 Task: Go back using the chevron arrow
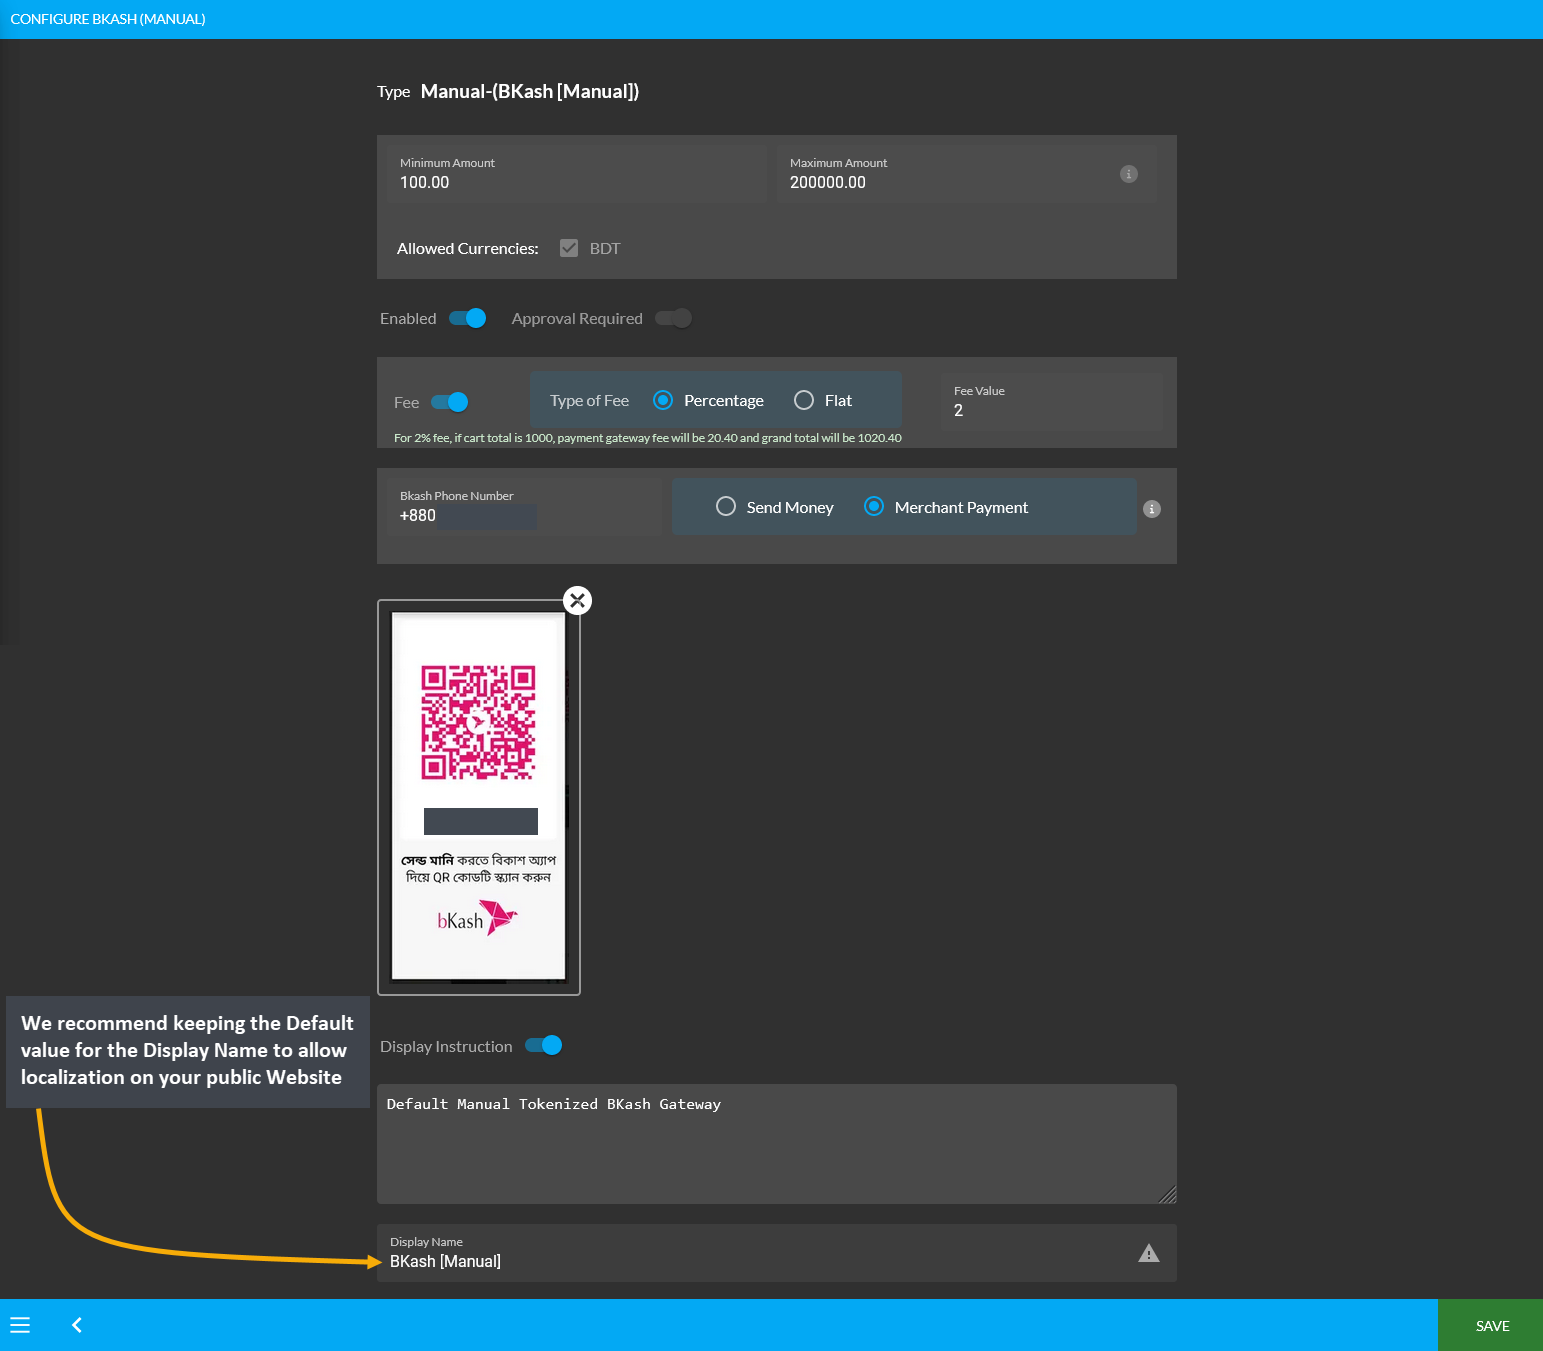pos(77,1325)
